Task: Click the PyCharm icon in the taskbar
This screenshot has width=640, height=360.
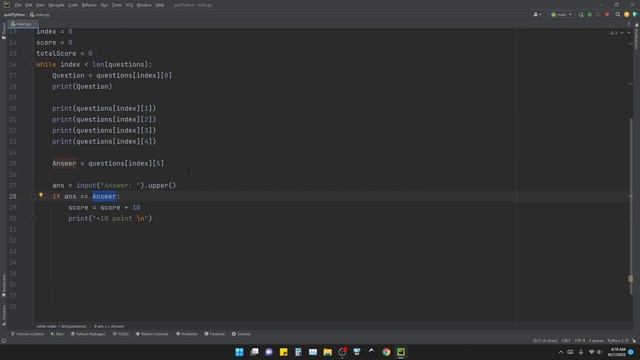Action: 401,352
